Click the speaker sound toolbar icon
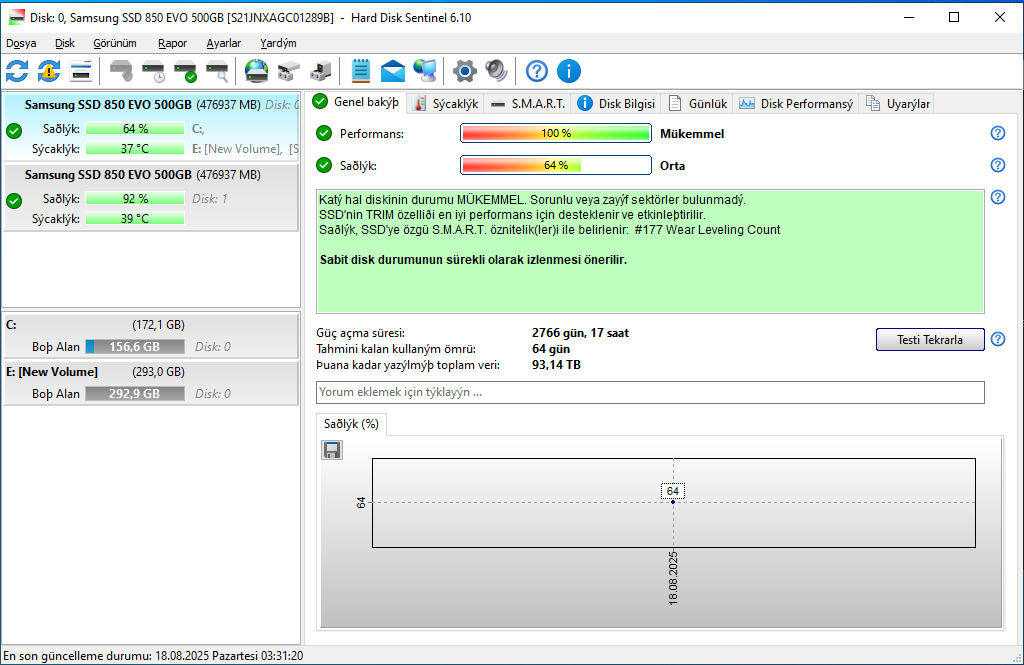This screenshot has width=1024, height=665. (496, 71)
